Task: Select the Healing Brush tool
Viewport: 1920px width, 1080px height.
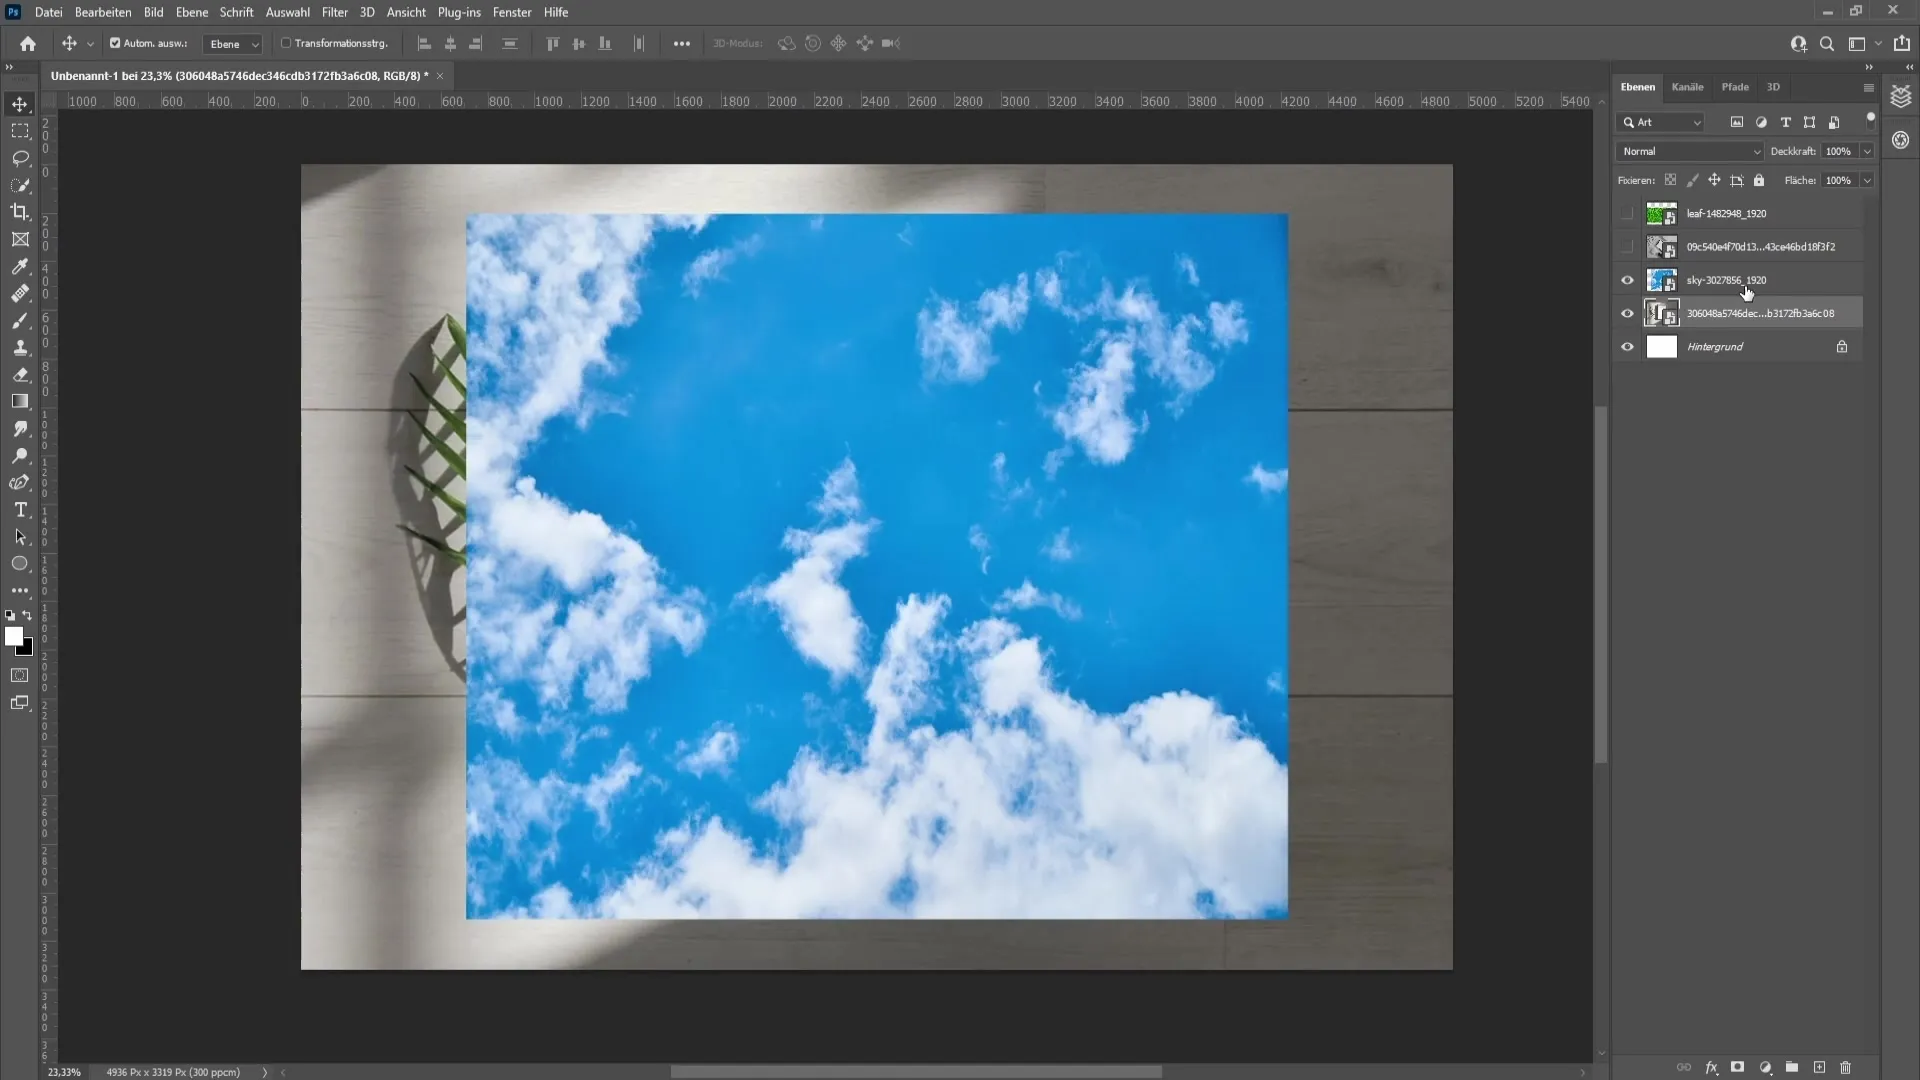Action: click(x=20, y=293)
